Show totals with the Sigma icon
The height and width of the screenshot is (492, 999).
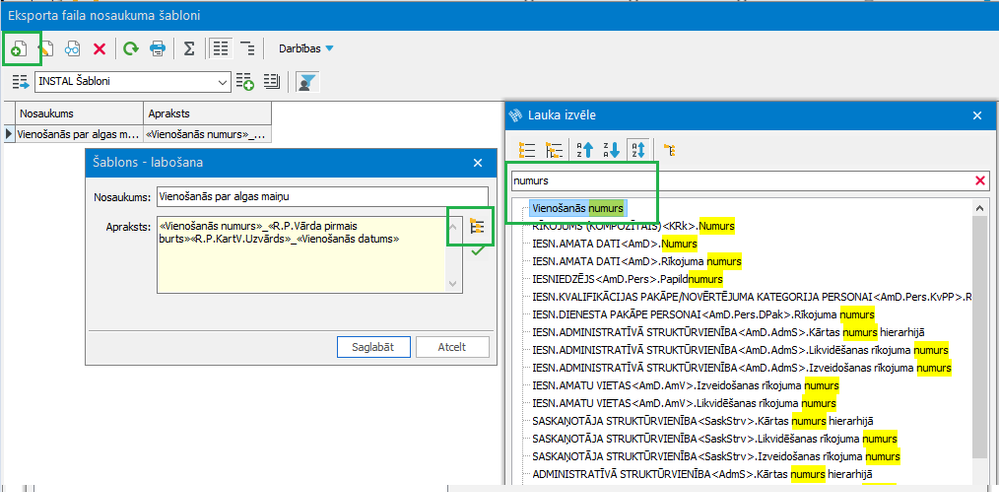(189, 48)
